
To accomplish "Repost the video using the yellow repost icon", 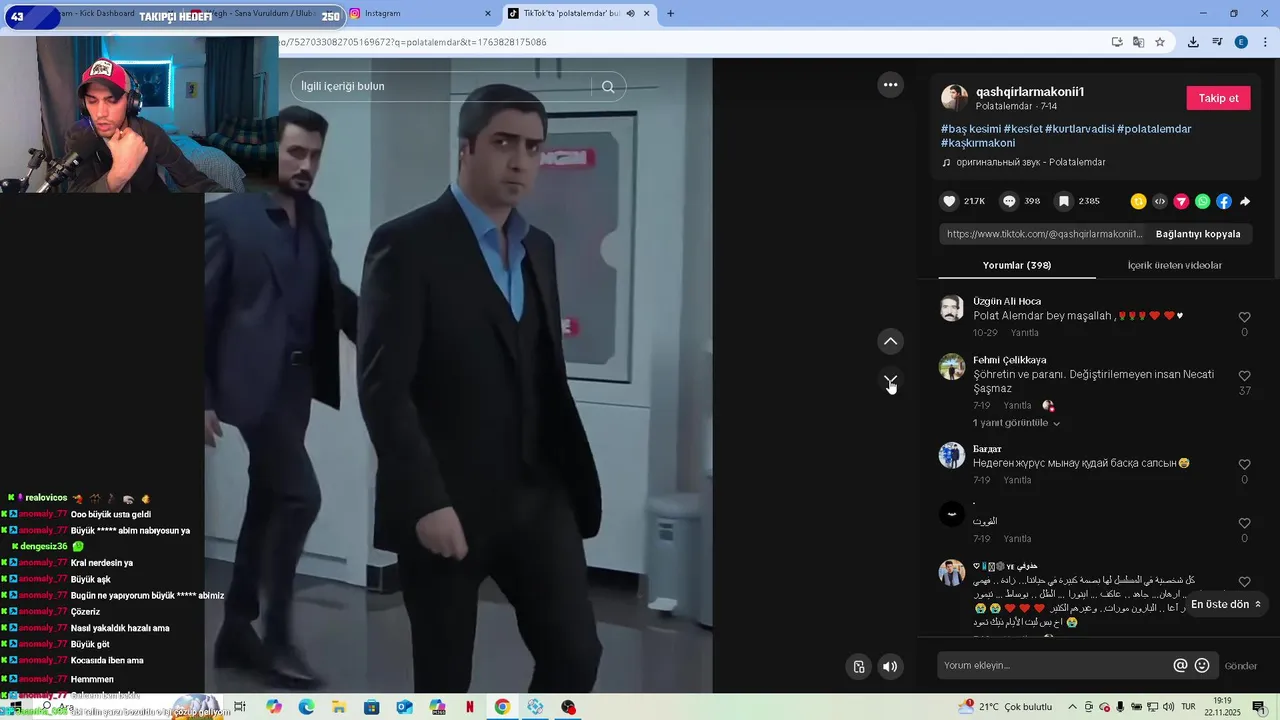I will (1138, 201).
